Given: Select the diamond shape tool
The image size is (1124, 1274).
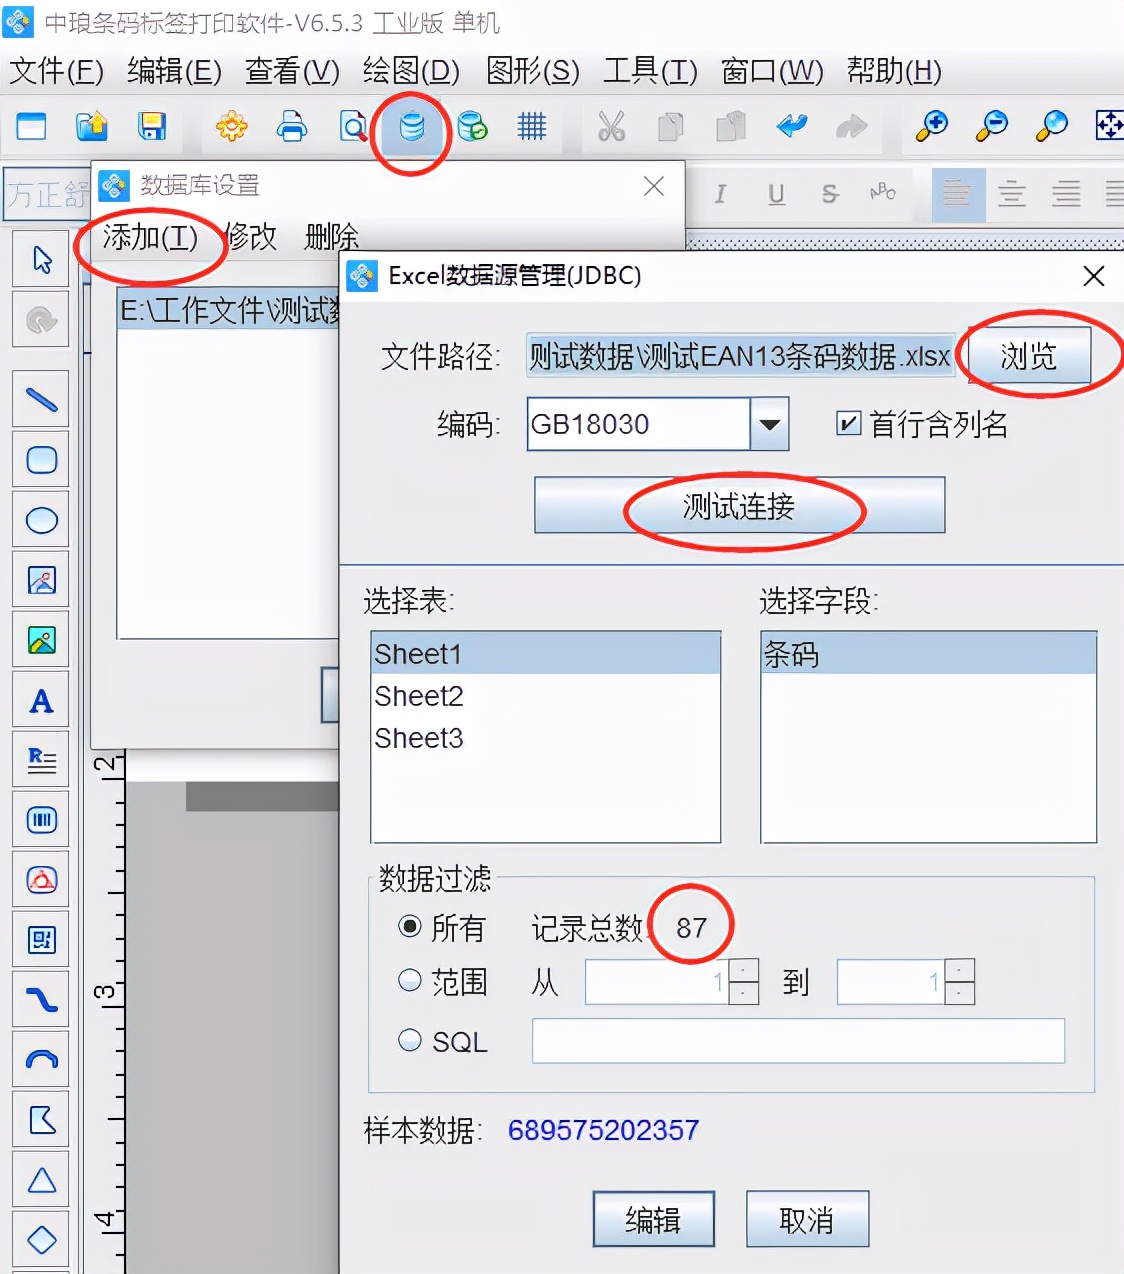Looking at the screenshot, I should pyautogui.click(x=41, y=1240).
